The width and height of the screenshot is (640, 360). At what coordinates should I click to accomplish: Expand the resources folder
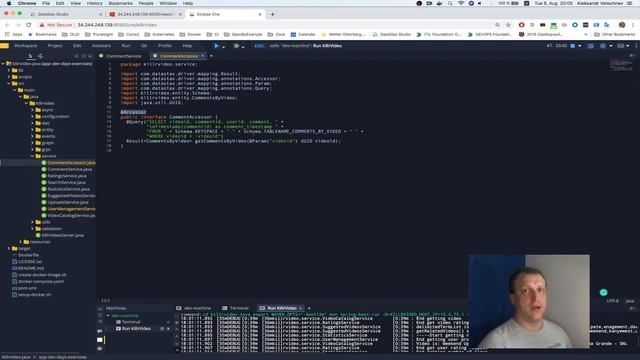click(20, 242)
